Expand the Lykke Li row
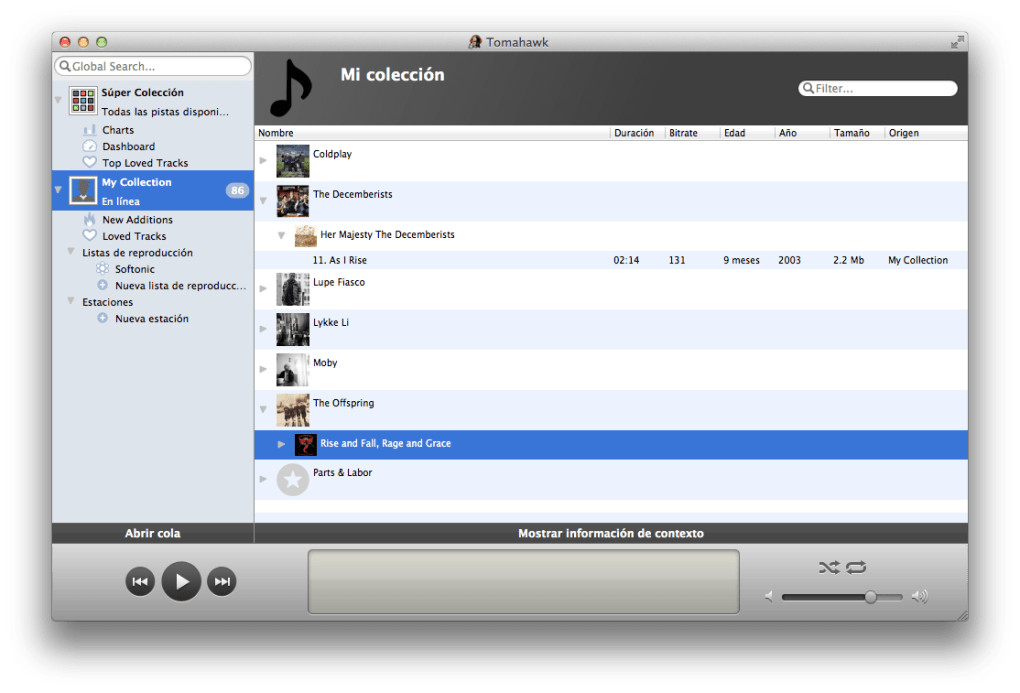Screen dimensions: 1020x693 (x=263, y=329)
